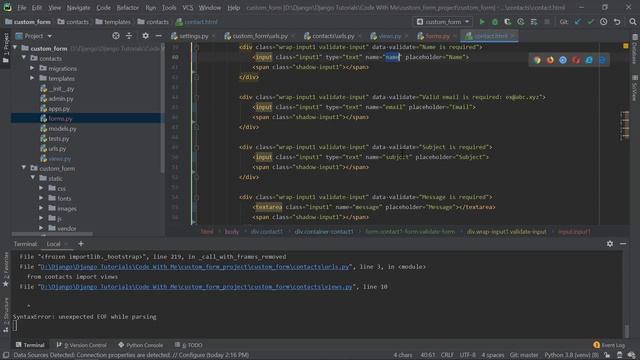This screenshot has width=640, height=360.
Task: Open Version Control tool tab
Action: 81,345
